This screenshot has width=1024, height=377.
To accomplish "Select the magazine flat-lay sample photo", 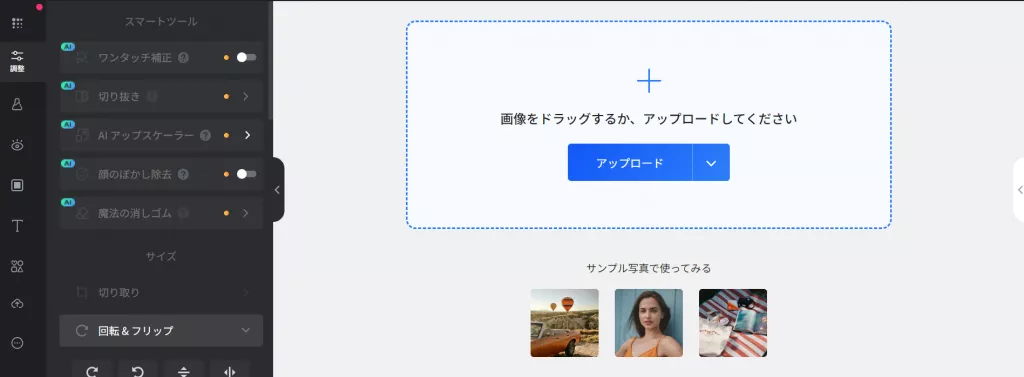I will coord(733,323).
